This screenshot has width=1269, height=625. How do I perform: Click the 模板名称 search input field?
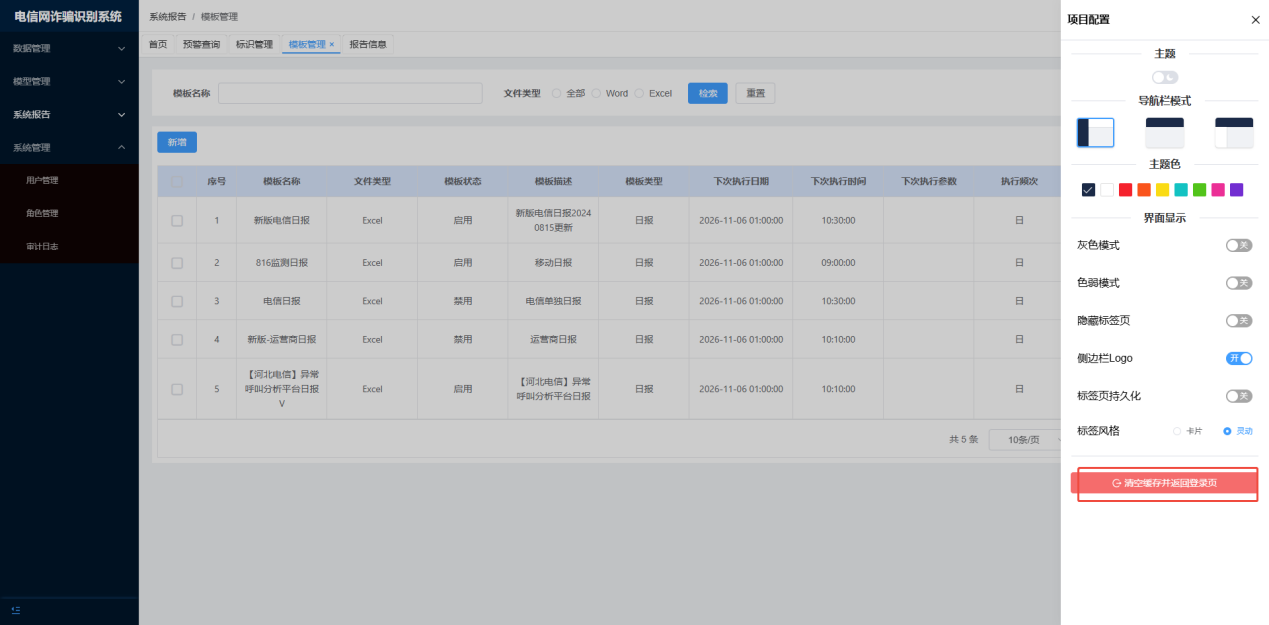[x=350, y=93]
